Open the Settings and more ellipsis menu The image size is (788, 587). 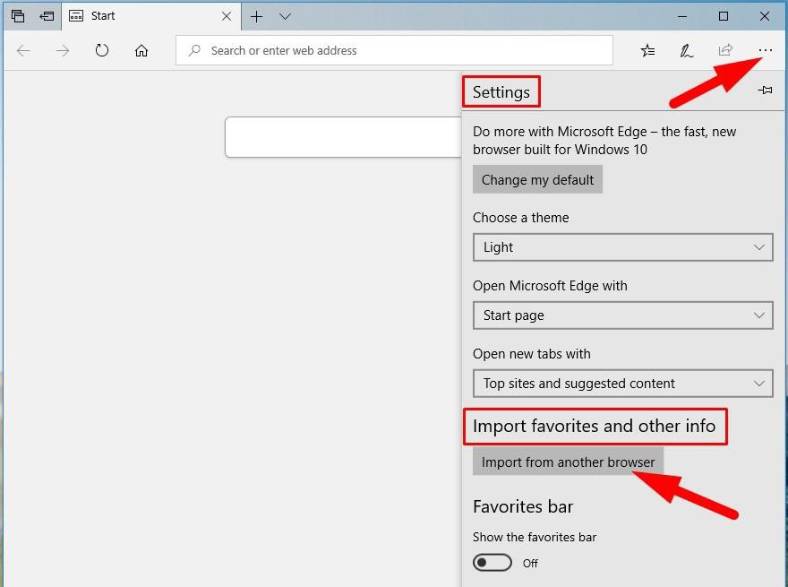[765, 50]
